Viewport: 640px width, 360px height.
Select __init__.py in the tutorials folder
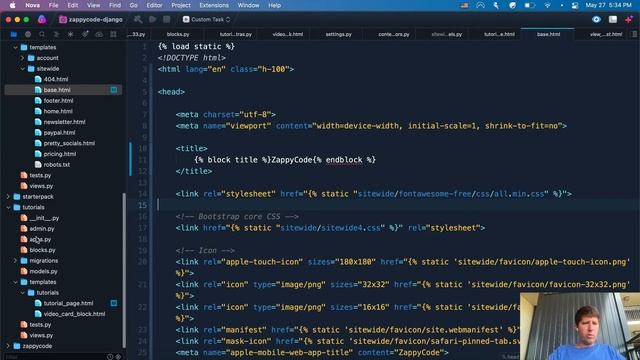point(44,218)
